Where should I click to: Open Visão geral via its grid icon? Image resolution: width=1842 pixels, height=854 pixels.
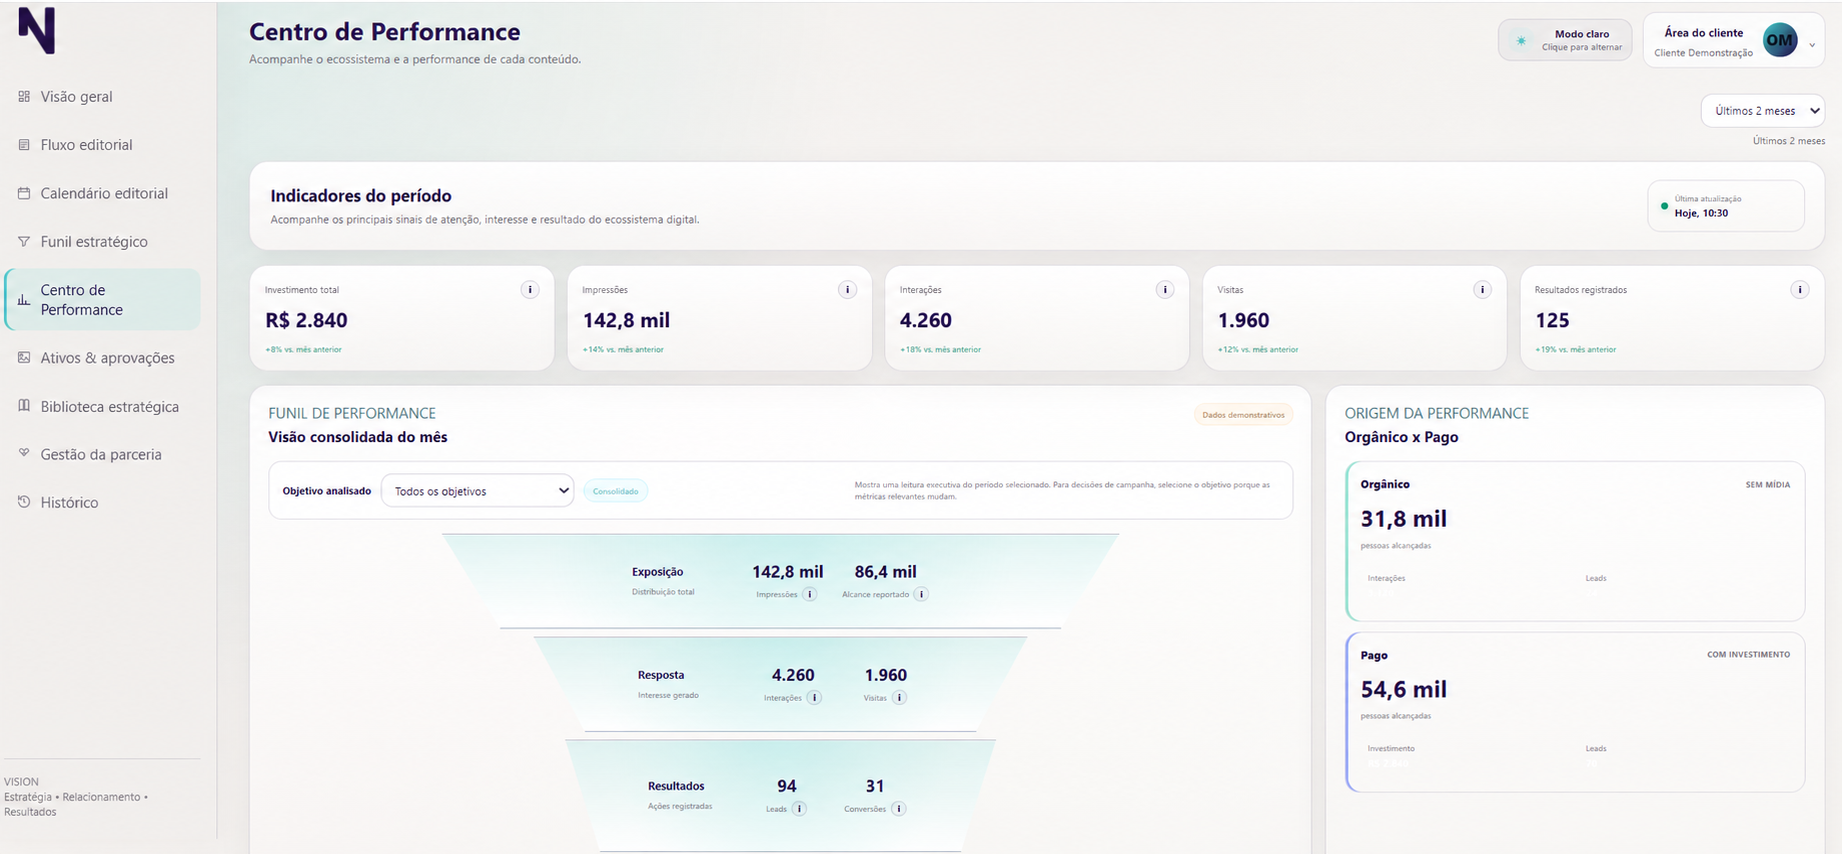24,97
